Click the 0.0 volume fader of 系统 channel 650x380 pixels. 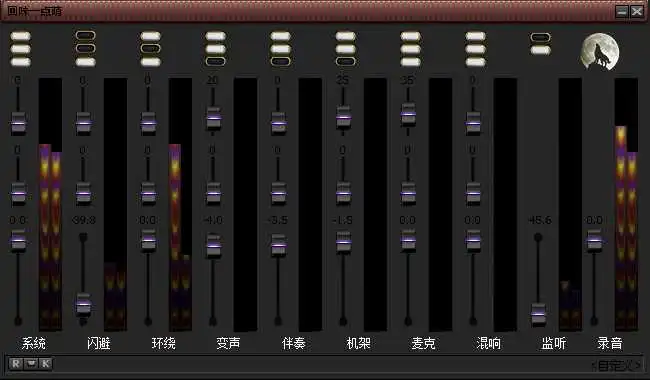click(x=18, y=241)
